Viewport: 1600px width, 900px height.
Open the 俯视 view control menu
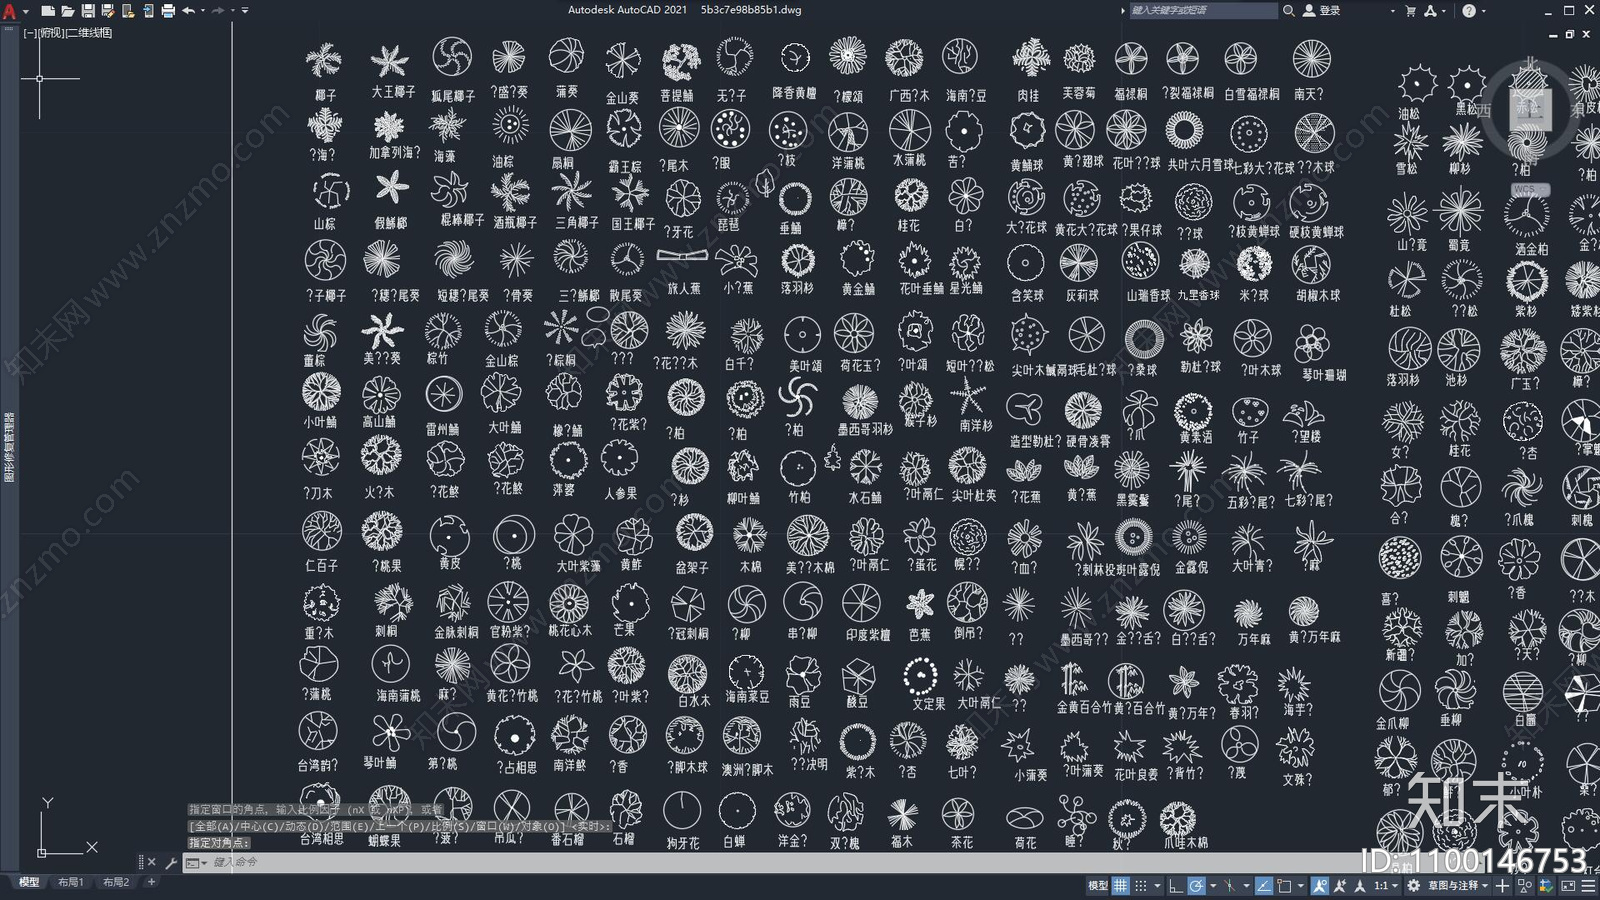click(51, 32)
